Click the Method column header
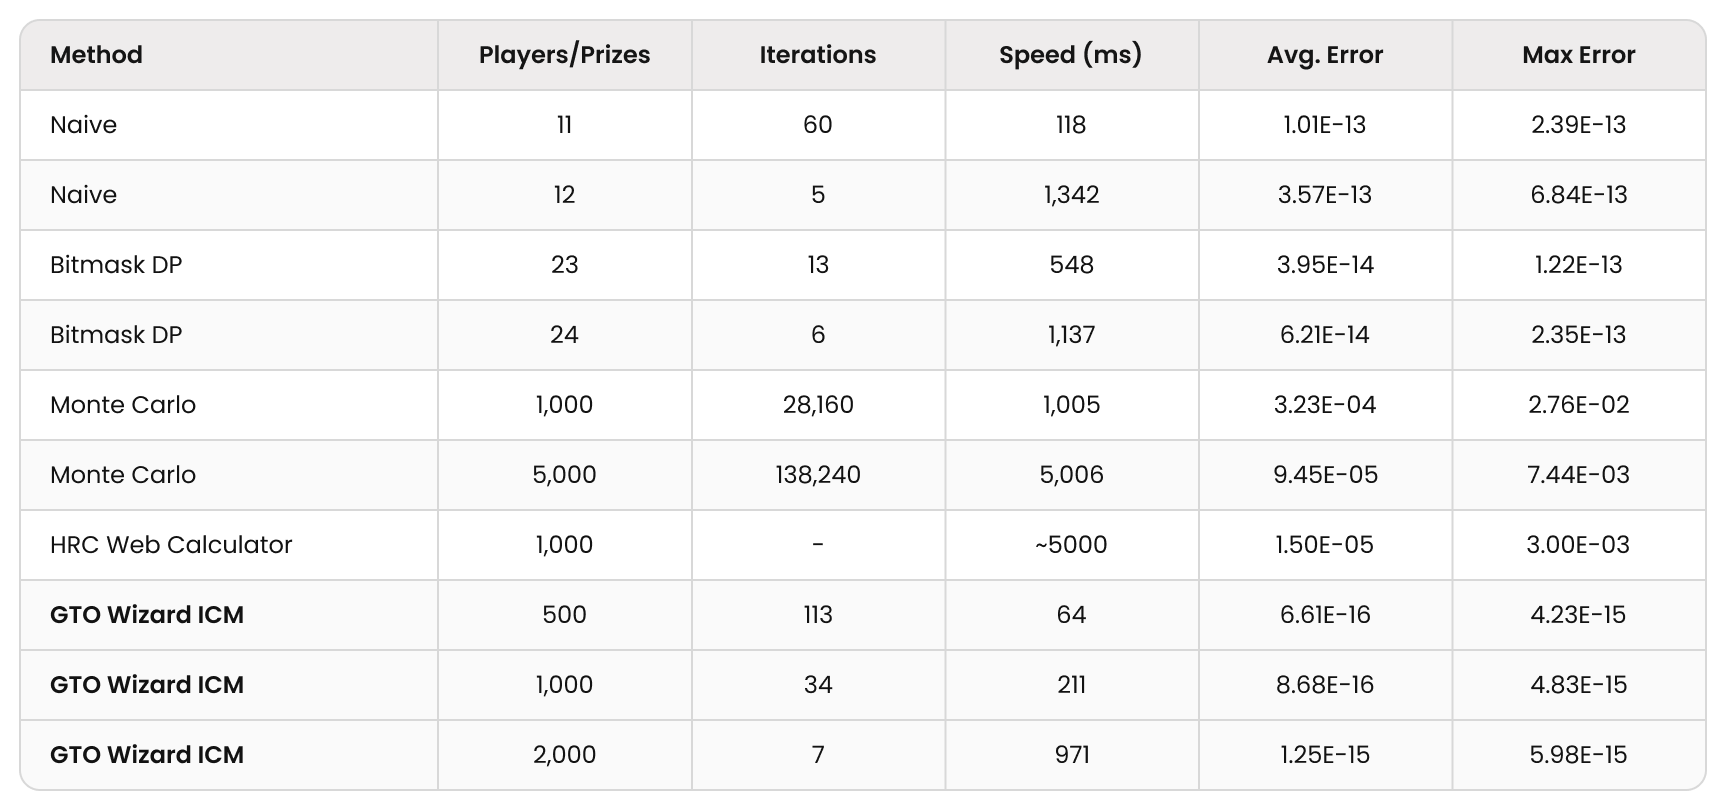1726x810 pixels. click(97, 55)
